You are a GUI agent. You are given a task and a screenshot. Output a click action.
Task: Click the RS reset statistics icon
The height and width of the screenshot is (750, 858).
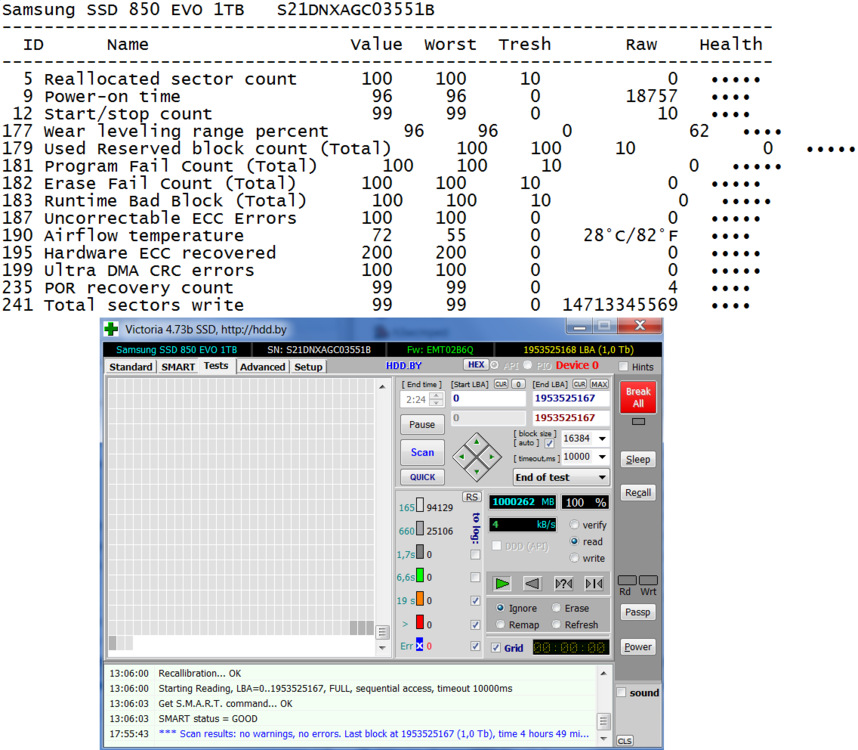click(471, 497)
